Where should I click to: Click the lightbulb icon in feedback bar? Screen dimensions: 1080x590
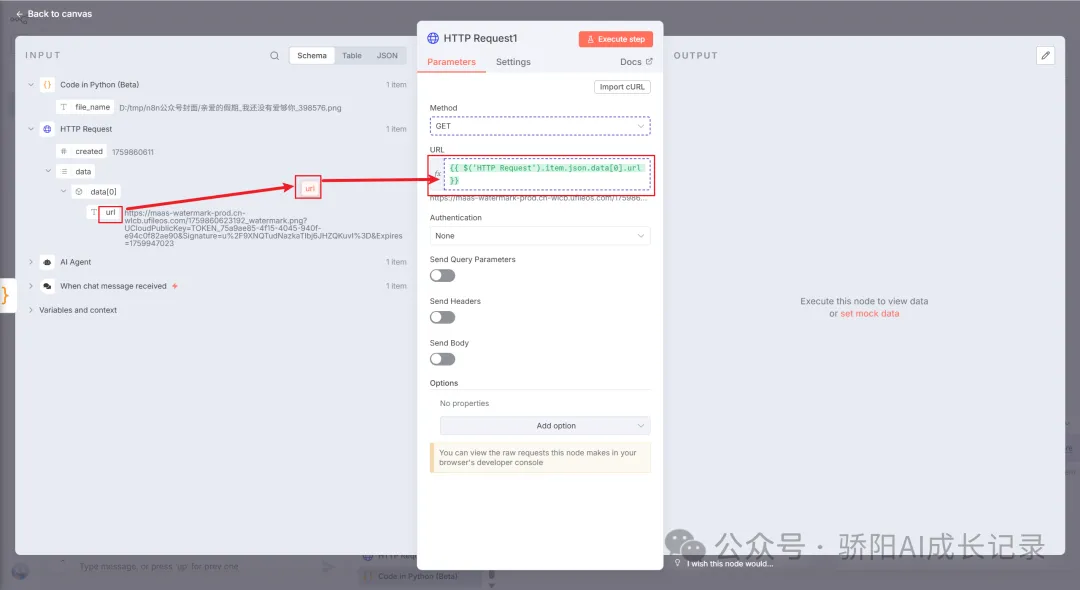(x=678, y=563)
